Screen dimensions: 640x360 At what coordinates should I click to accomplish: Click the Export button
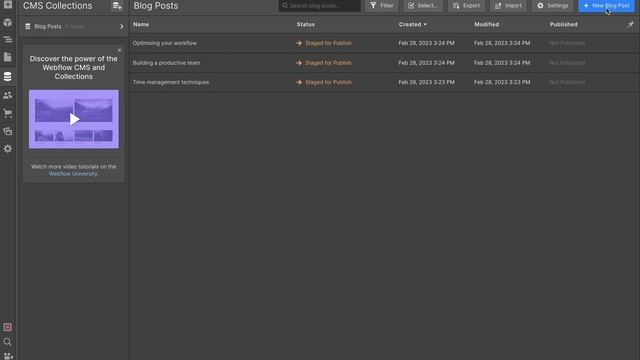(466, 6)
